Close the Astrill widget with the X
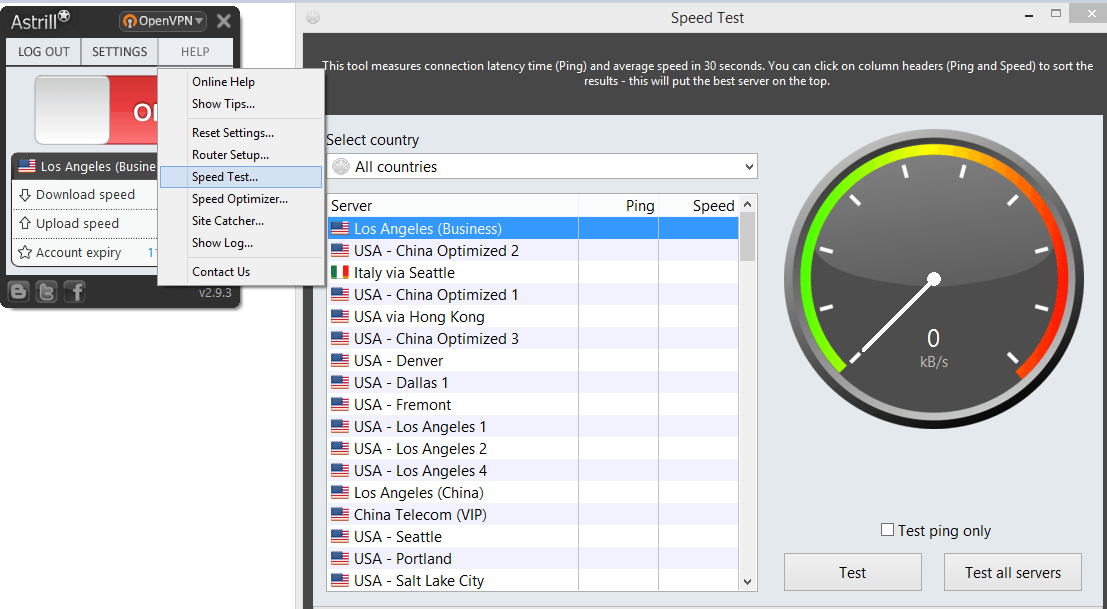 pyautogui.click(x=224, y=21)
